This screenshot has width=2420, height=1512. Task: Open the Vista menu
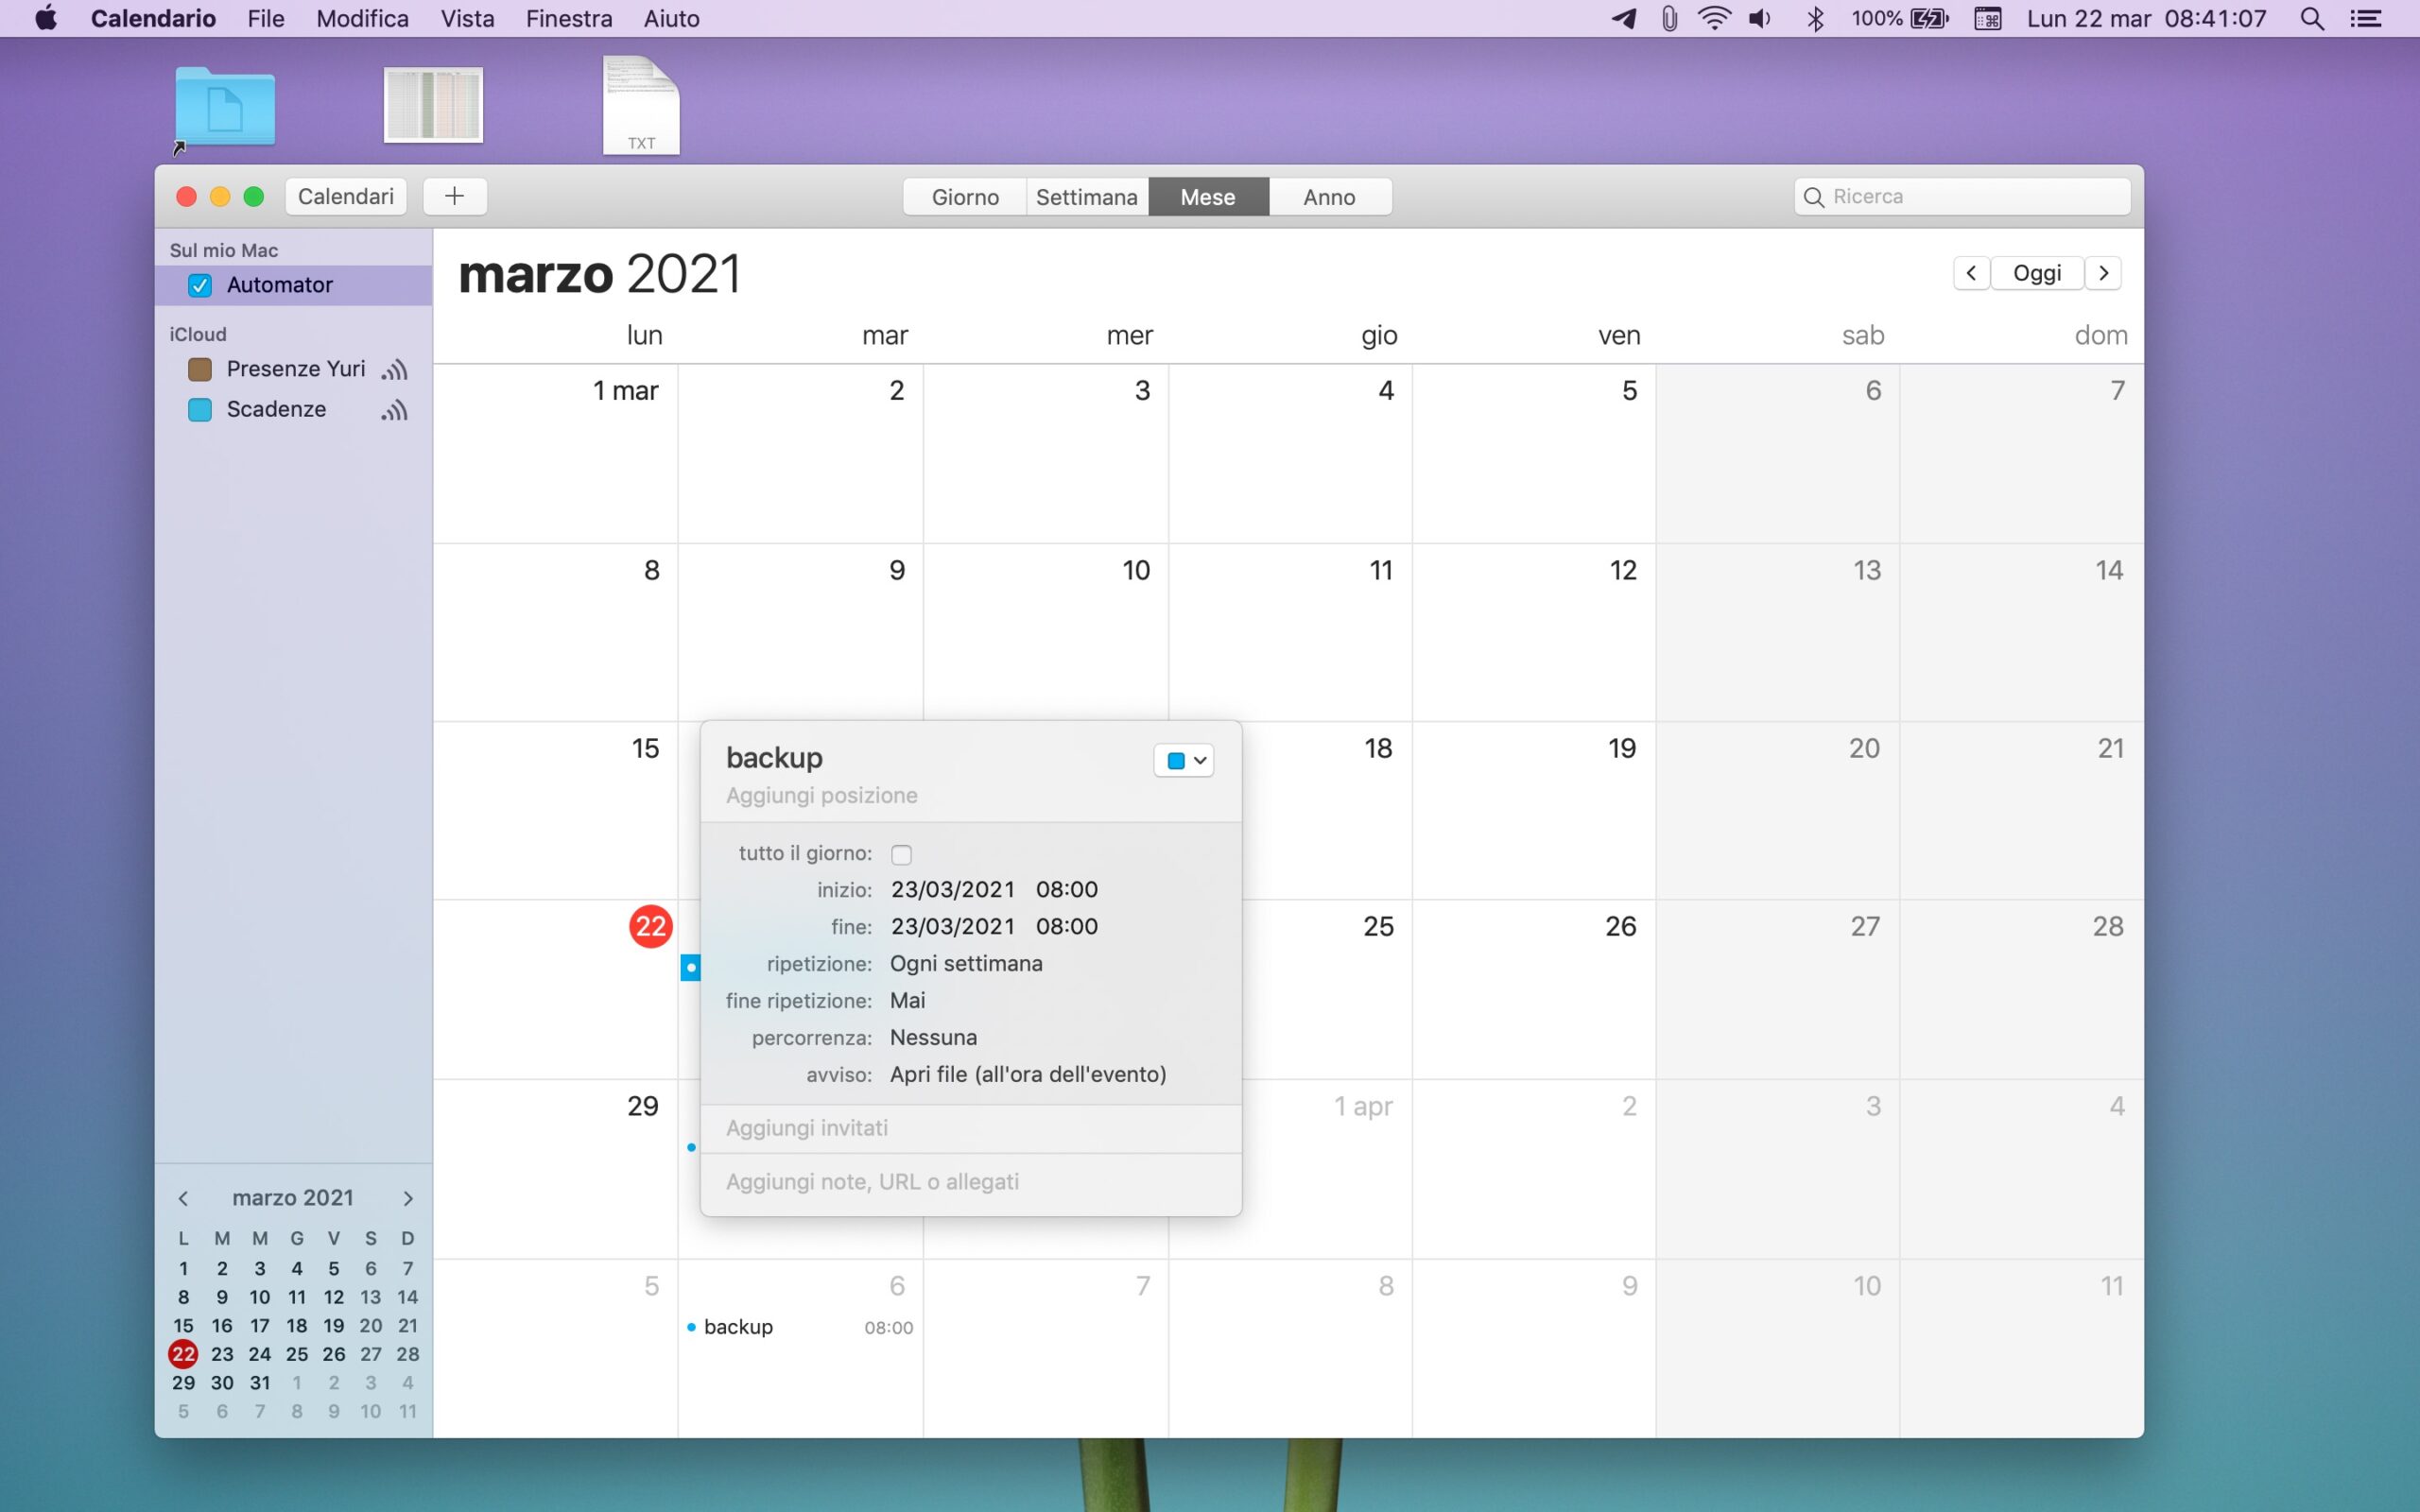point(467,19)
